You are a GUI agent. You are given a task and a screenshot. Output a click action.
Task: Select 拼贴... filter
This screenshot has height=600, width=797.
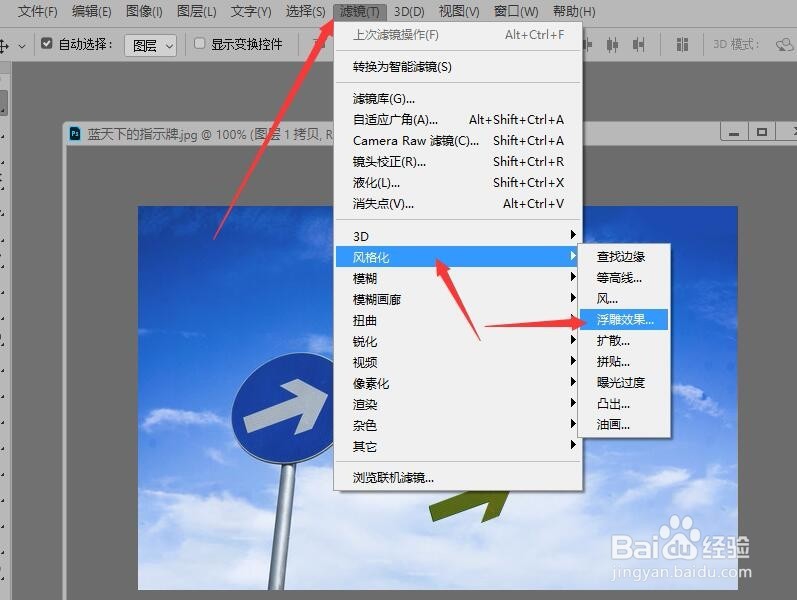pos(624,362)
